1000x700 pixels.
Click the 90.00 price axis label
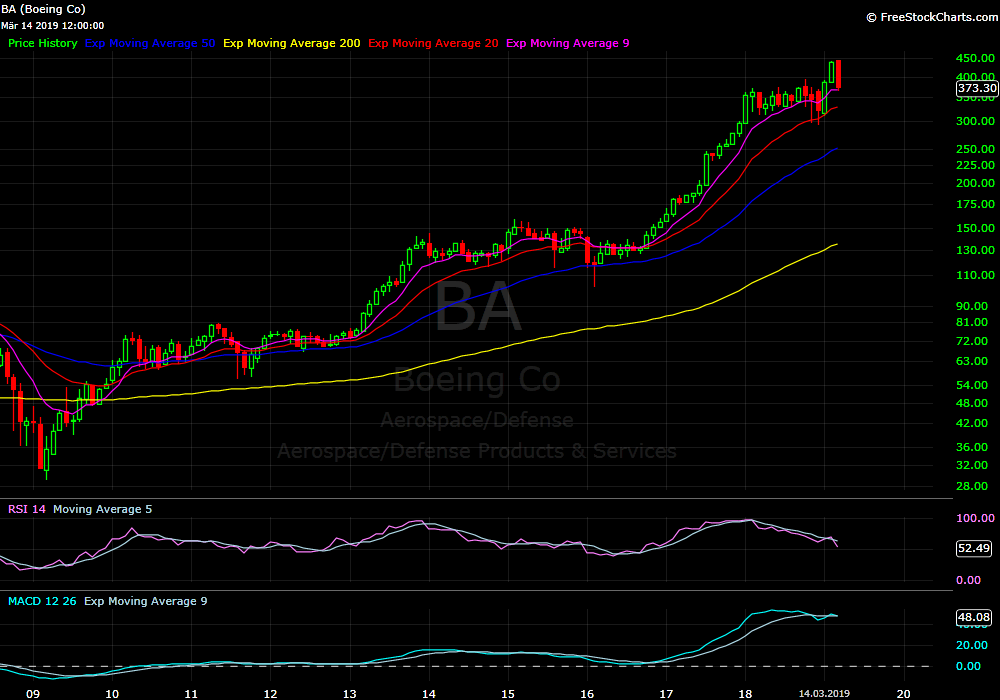pos(972,307)
